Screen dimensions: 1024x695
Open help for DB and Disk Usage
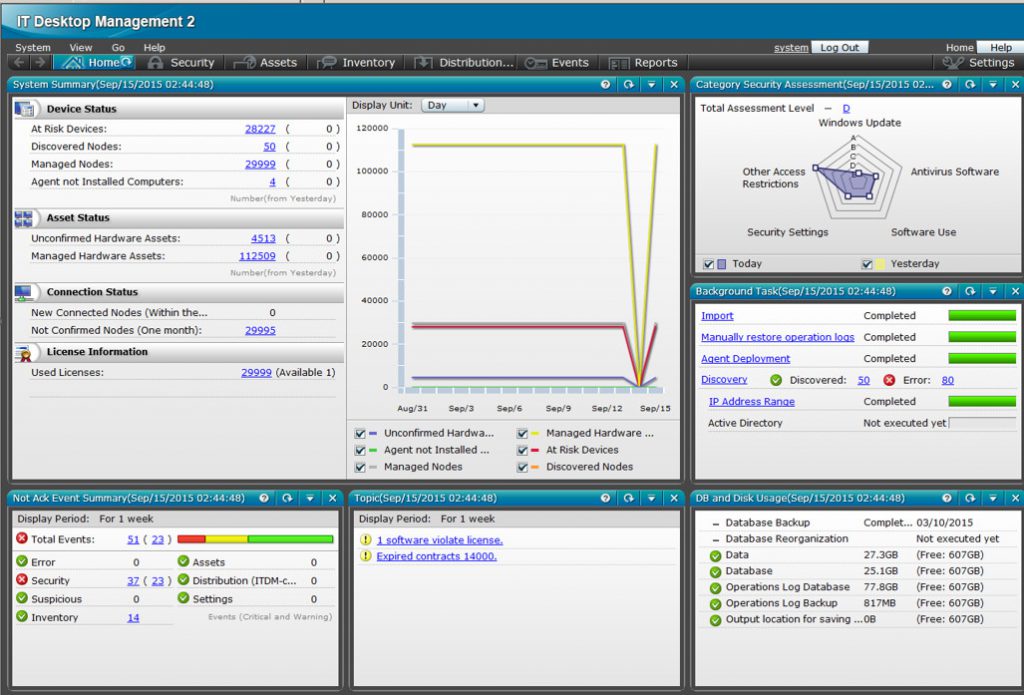point(947,498)
